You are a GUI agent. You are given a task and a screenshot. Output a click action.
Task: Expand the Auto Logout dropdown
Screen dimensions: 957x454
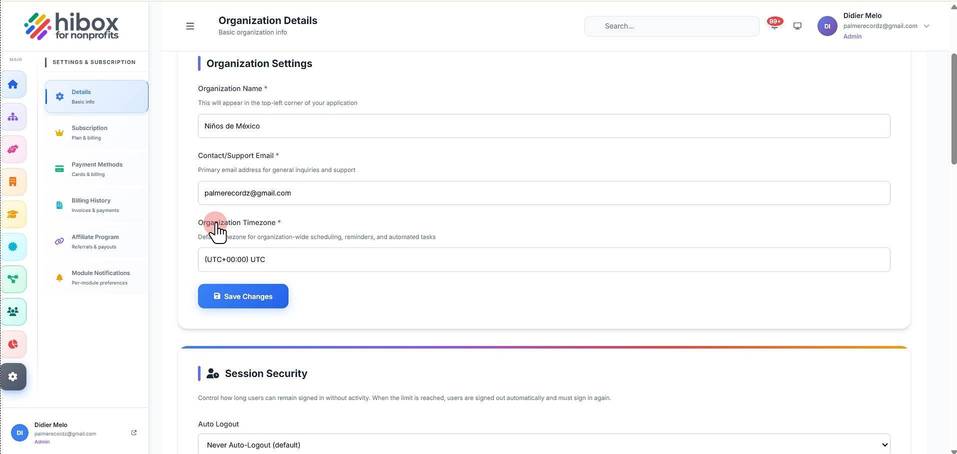pos(544,445)
